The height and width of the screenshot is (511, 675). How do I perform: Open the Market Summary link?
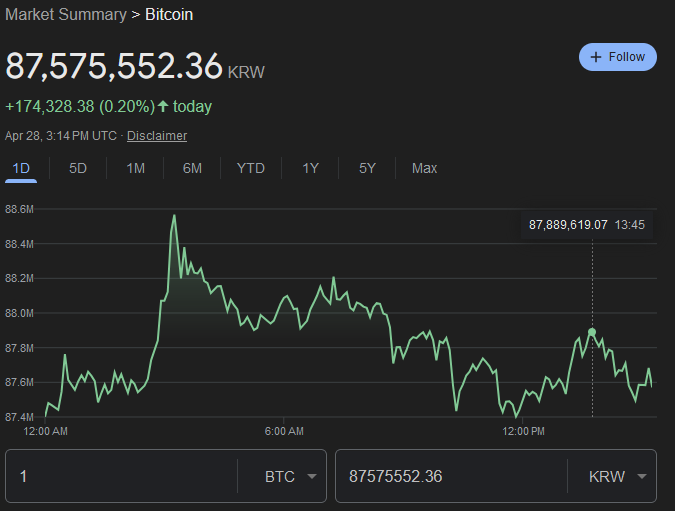coord(66,14)
